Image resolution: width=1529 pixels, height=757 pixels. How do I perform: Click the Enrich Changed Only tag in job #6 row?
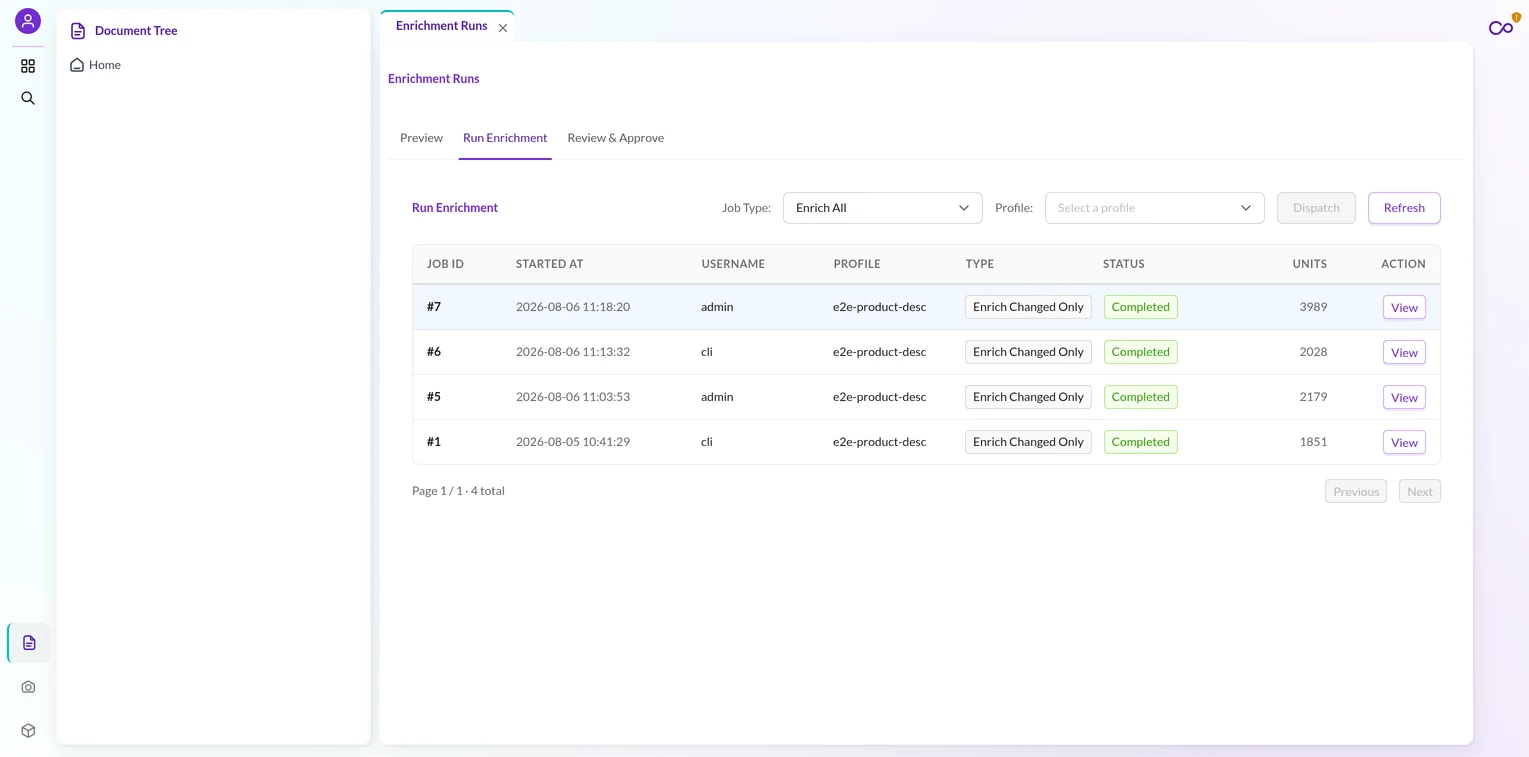point(1028,352)
